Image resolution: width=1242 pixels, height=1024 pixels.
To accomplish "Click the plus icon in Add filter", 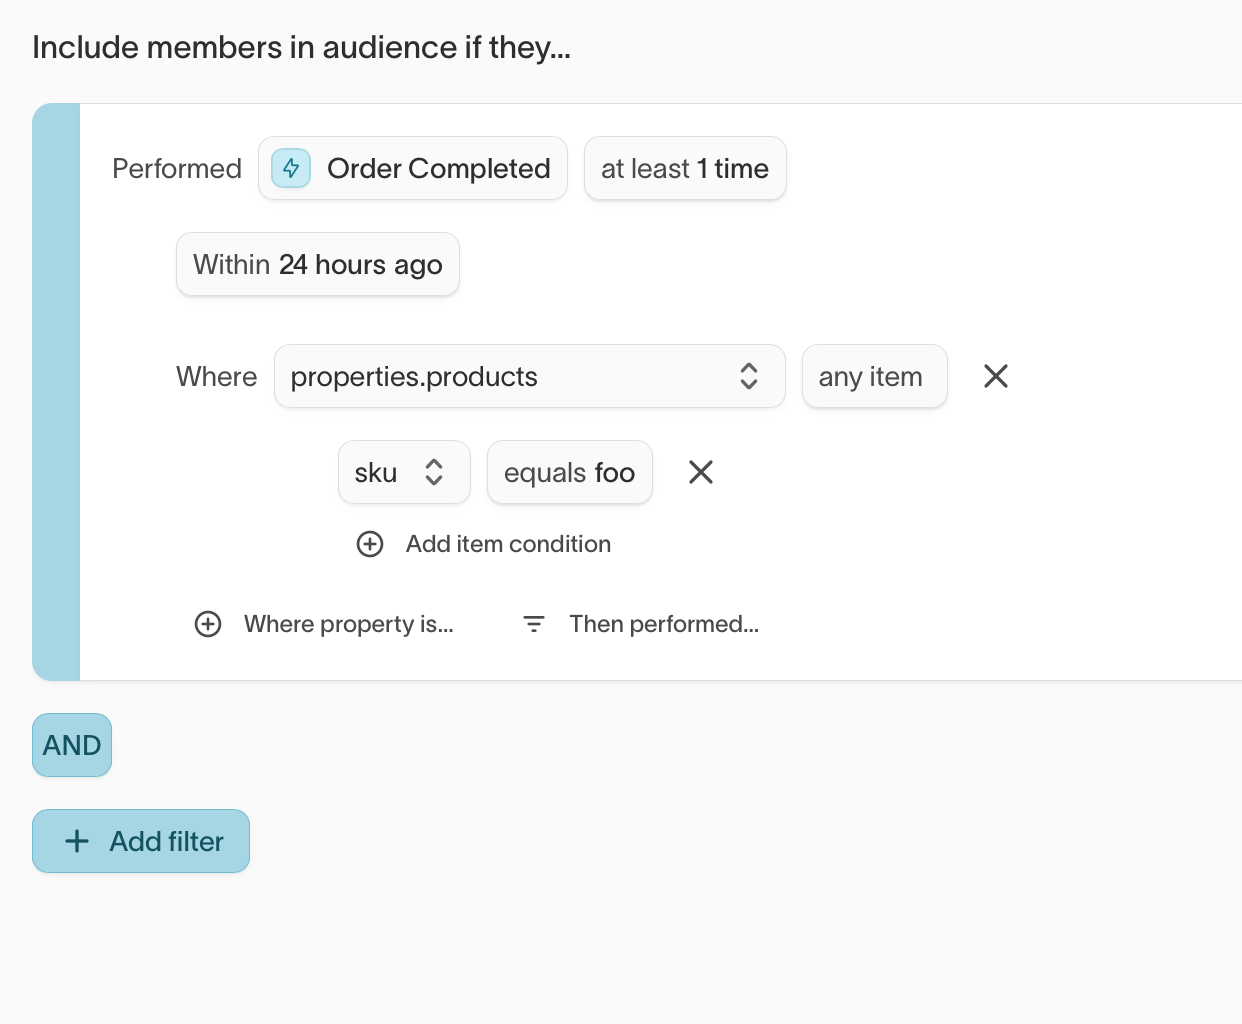I will (77, 841).
